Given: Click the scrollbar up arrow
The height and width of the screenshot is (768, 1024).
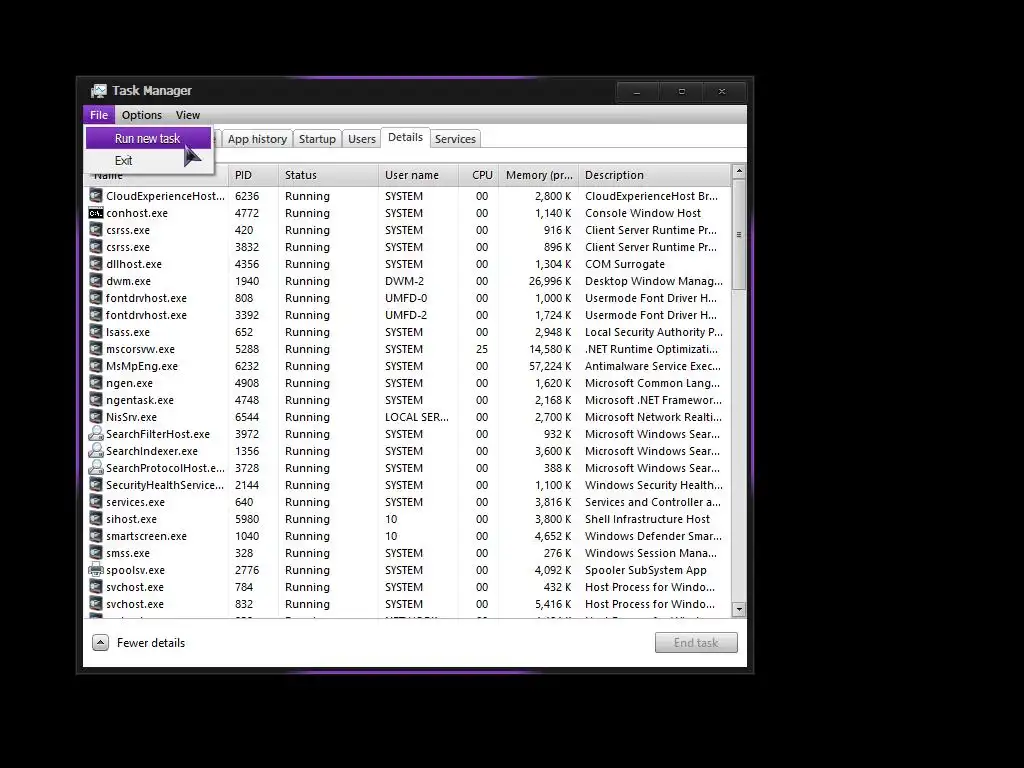Looking at the screenshot, I should coord(739,172).
